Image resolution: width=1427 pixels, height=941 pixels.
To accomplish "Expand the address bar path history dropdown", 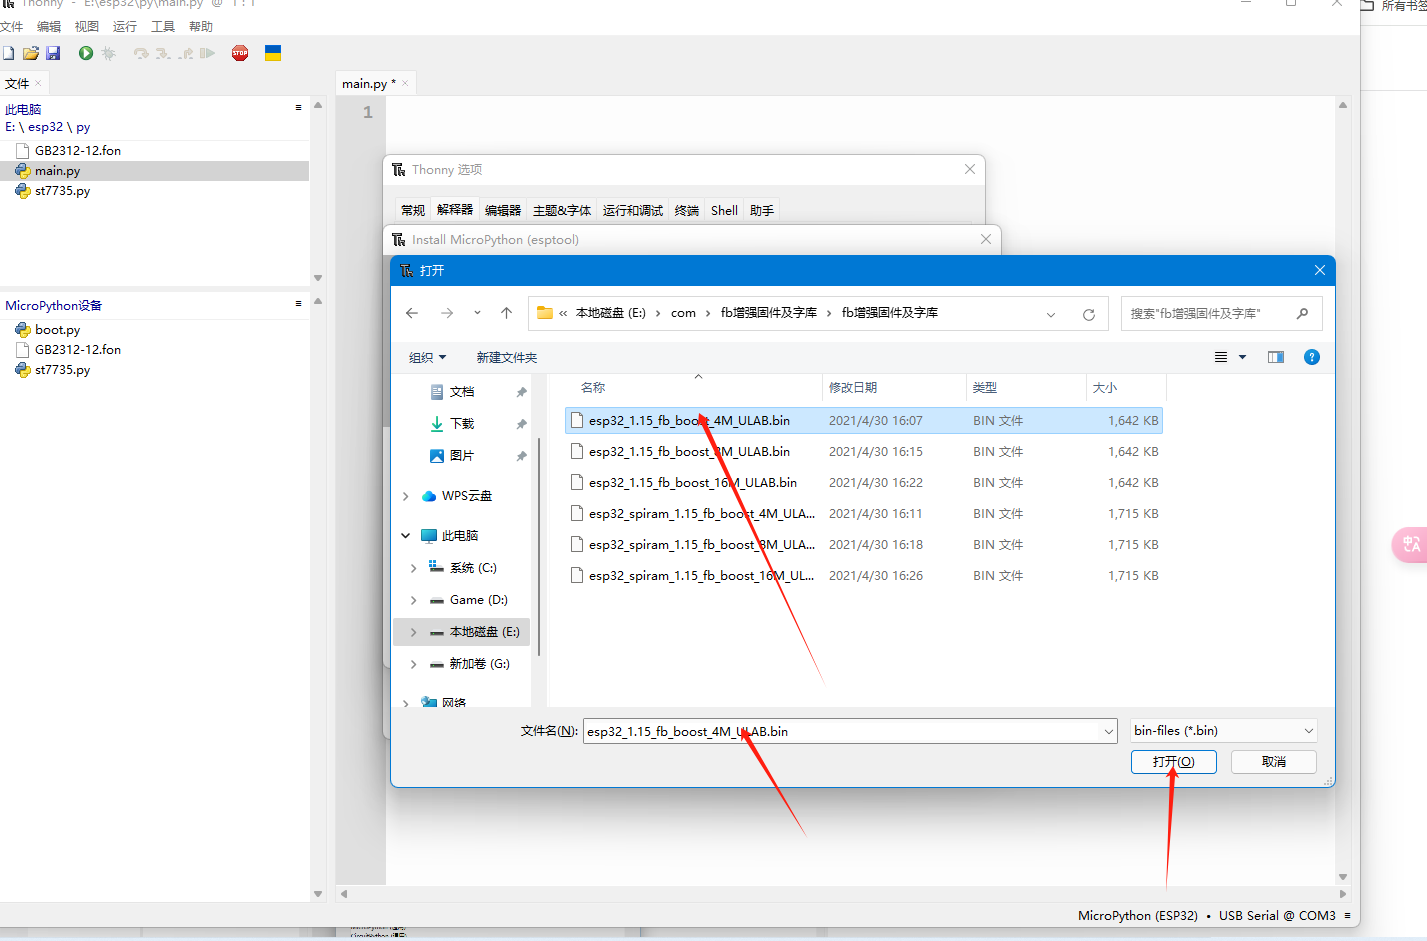I will 1051,314.
